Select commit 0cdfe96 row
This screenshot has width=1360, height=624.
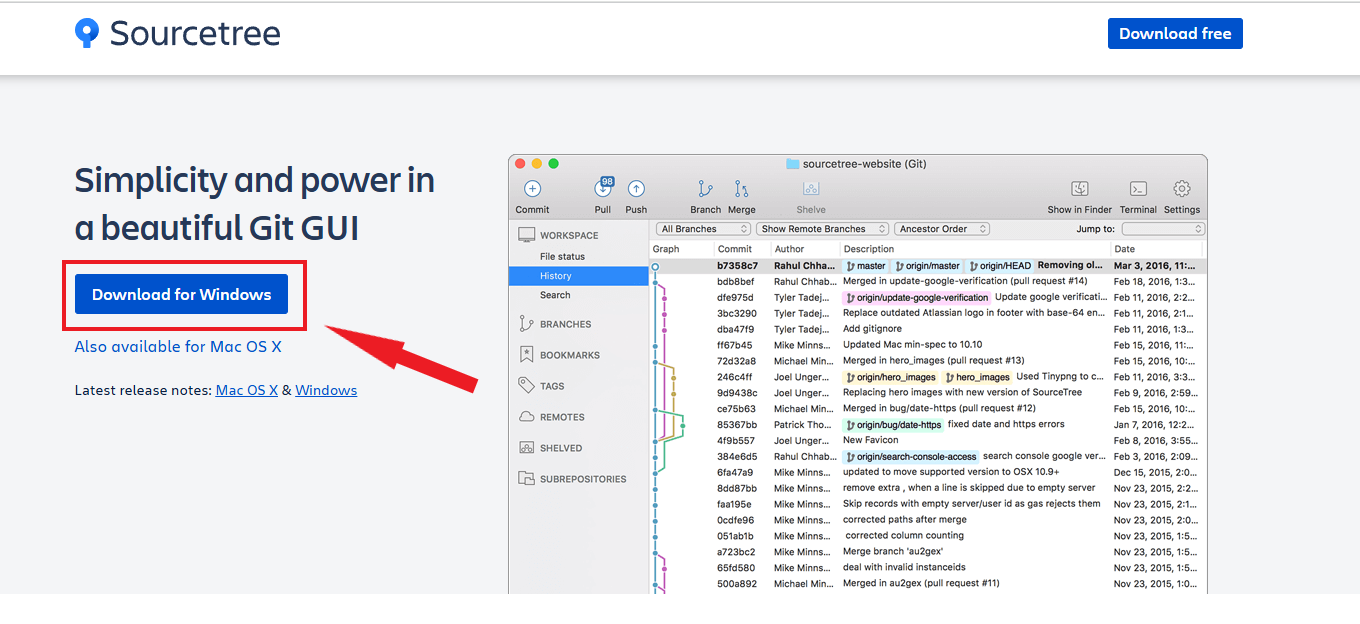[928, 520]
